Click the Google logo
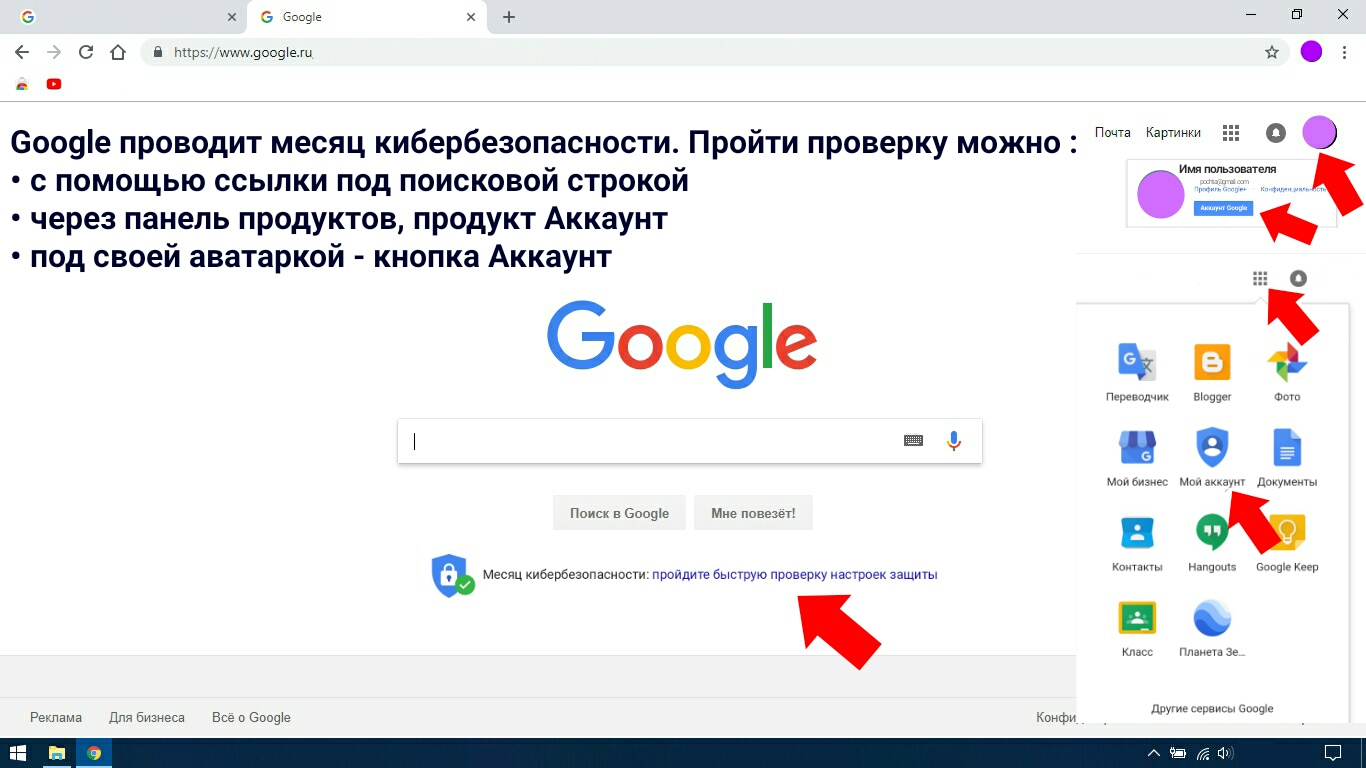This screenshot has height=768, width=1366. (x=682, y=344)
